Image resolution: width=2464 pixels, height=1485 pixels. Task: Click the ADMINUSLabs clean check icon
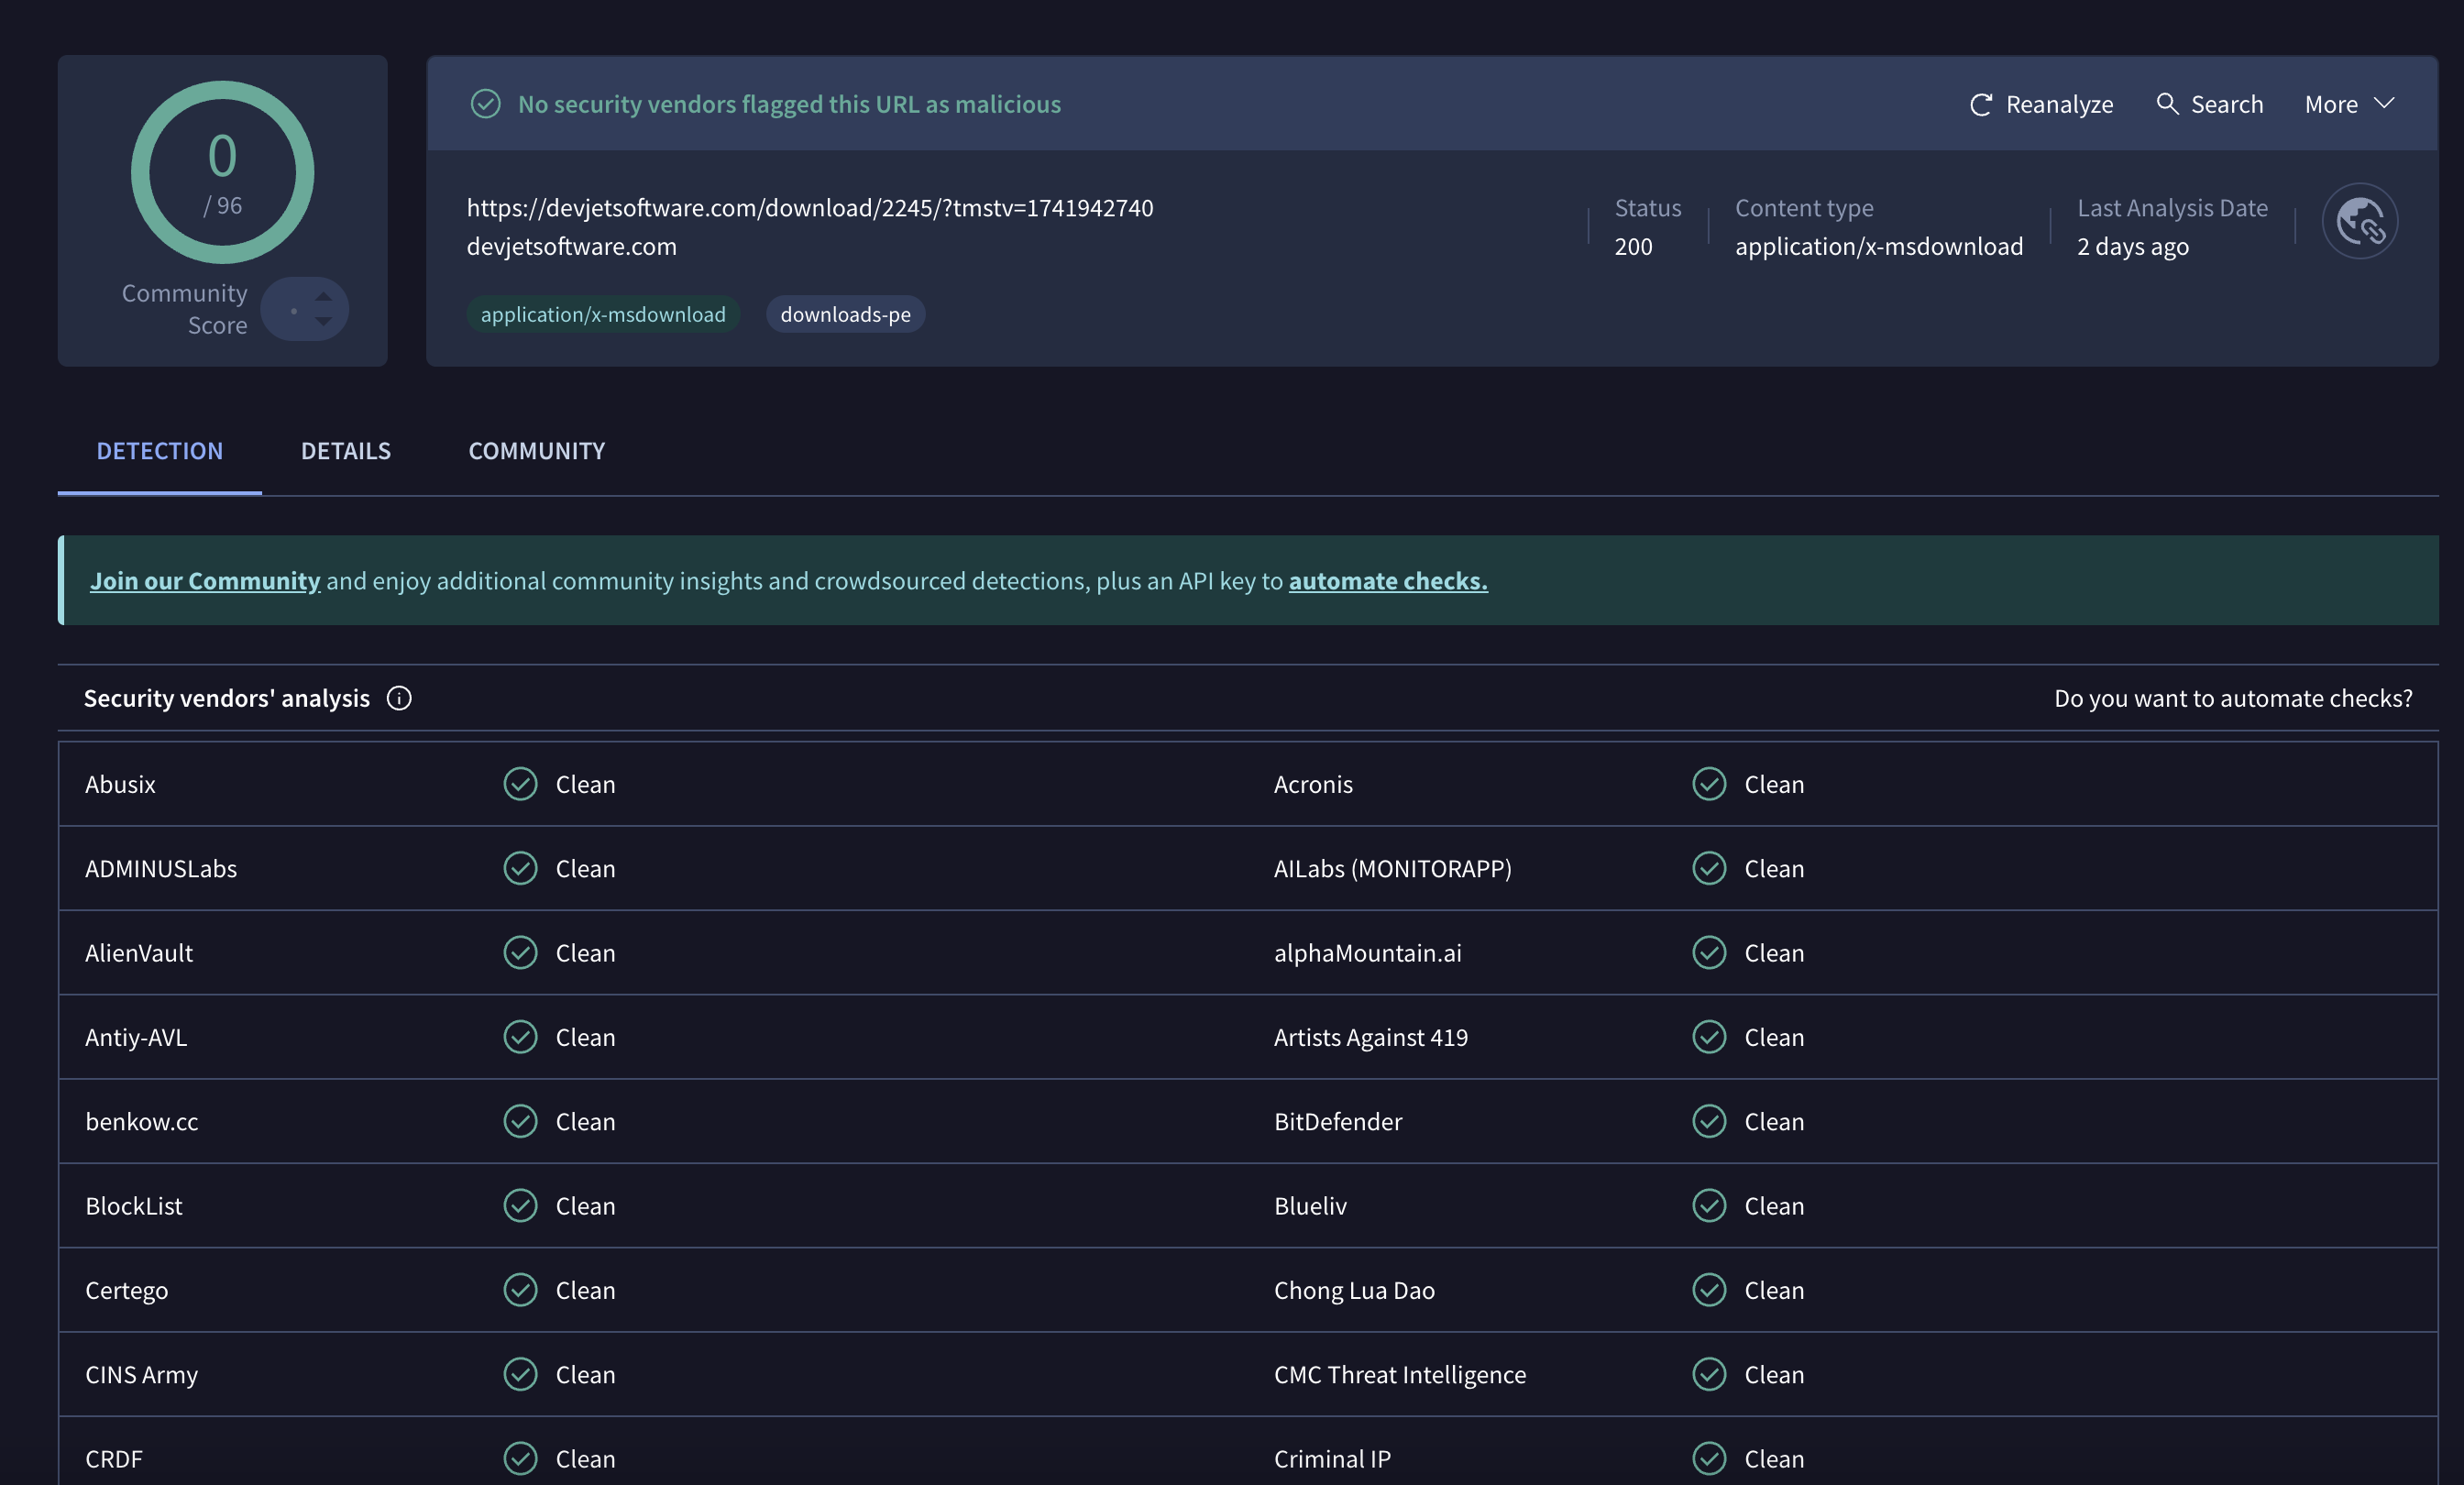click(x=520, y=868)
